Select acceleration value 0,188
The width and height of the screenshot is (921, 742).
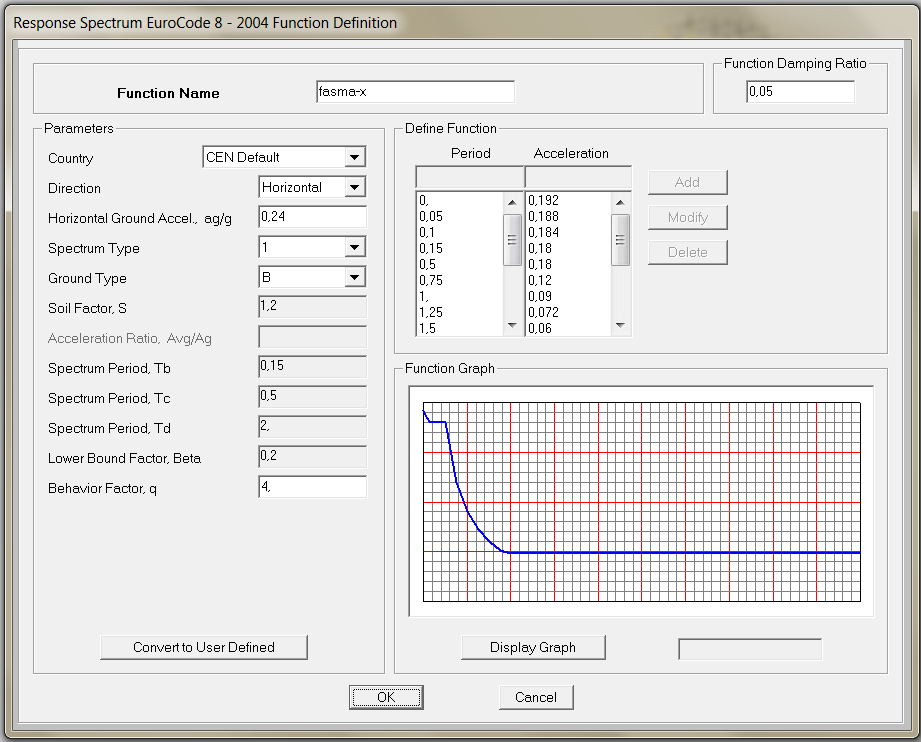[543, 217]
